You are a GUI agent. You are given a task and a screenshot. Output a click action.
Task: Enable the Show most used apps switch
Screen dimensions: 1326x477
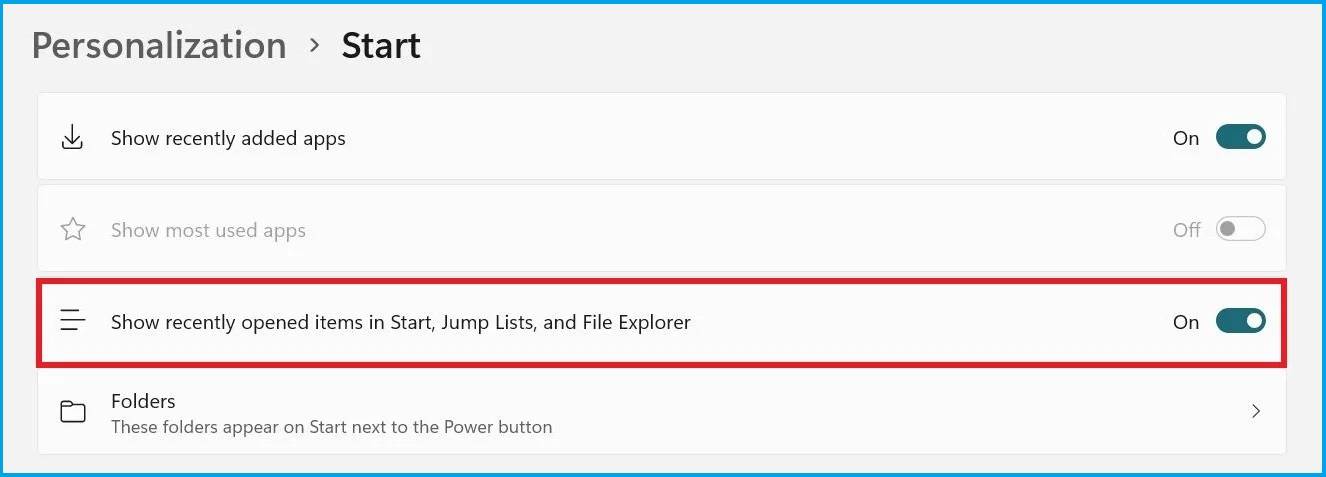click(x=1240, y=230)
